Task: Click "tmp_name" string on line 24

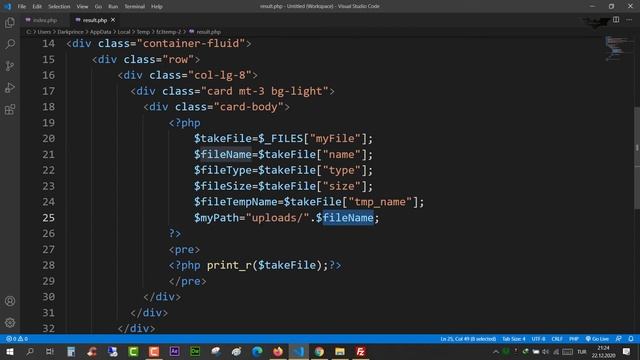Action: point(380,202)
